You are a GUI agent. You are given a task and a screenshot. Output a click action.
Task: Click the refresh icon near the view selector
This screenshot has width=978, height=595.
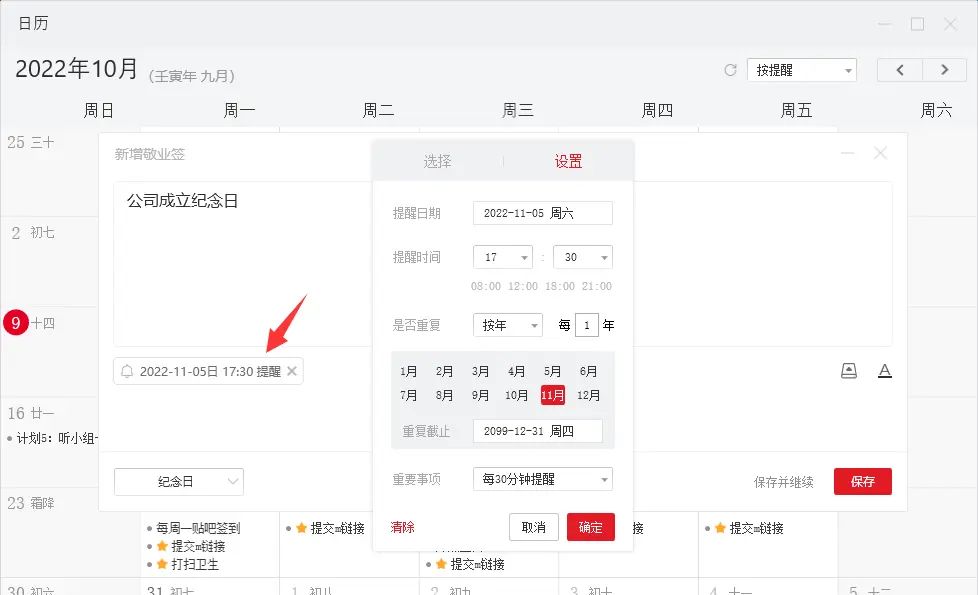tap(728, 69)
